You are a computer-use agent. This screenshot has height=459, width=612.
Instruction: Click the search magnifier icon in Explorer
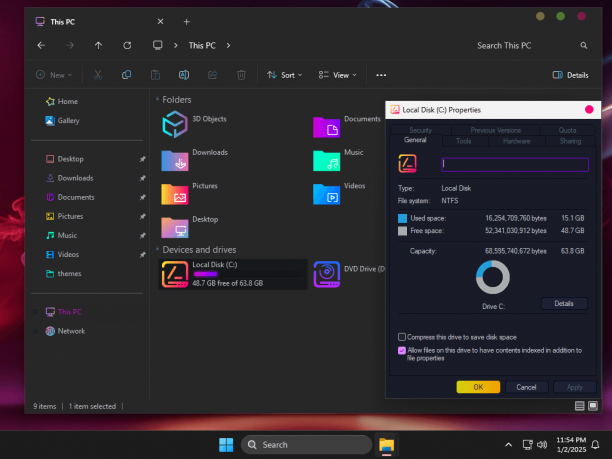584,46
